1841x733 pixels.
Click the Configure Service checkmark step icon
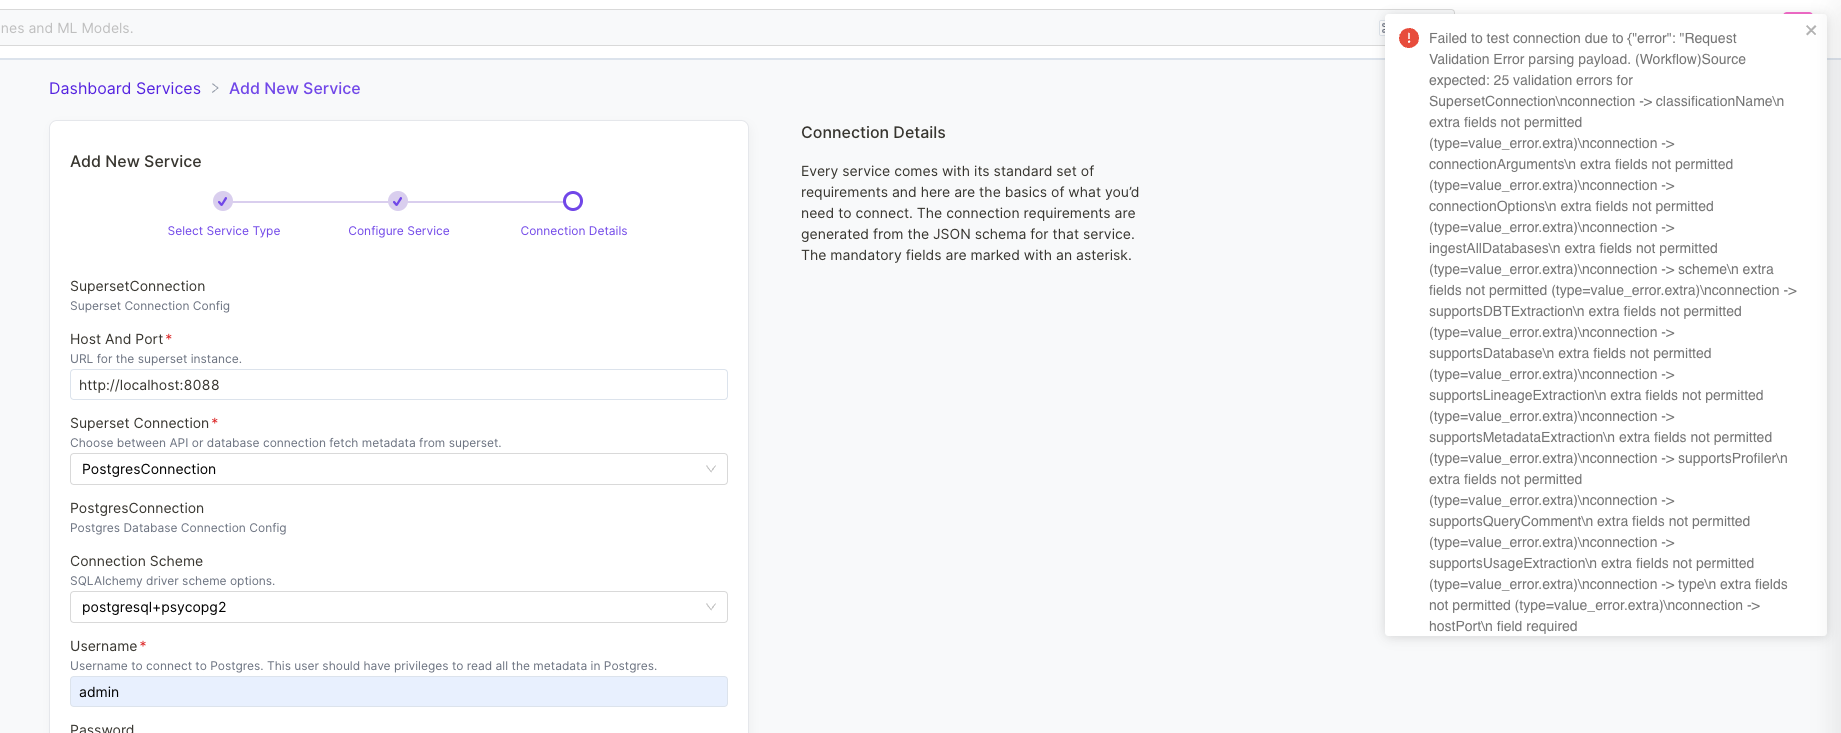click(x=398, y=201)
